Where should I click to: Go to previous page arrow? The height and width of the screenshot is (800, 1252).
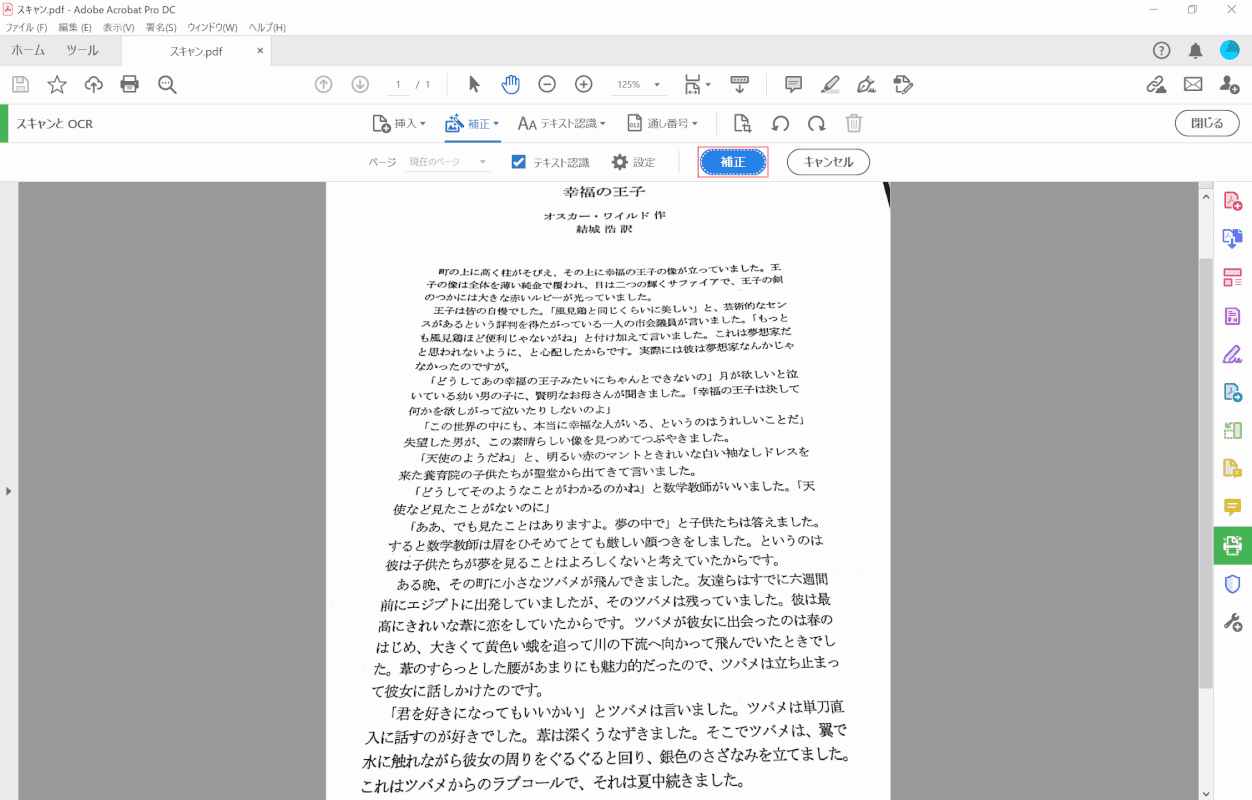click(x=323, y=85)
